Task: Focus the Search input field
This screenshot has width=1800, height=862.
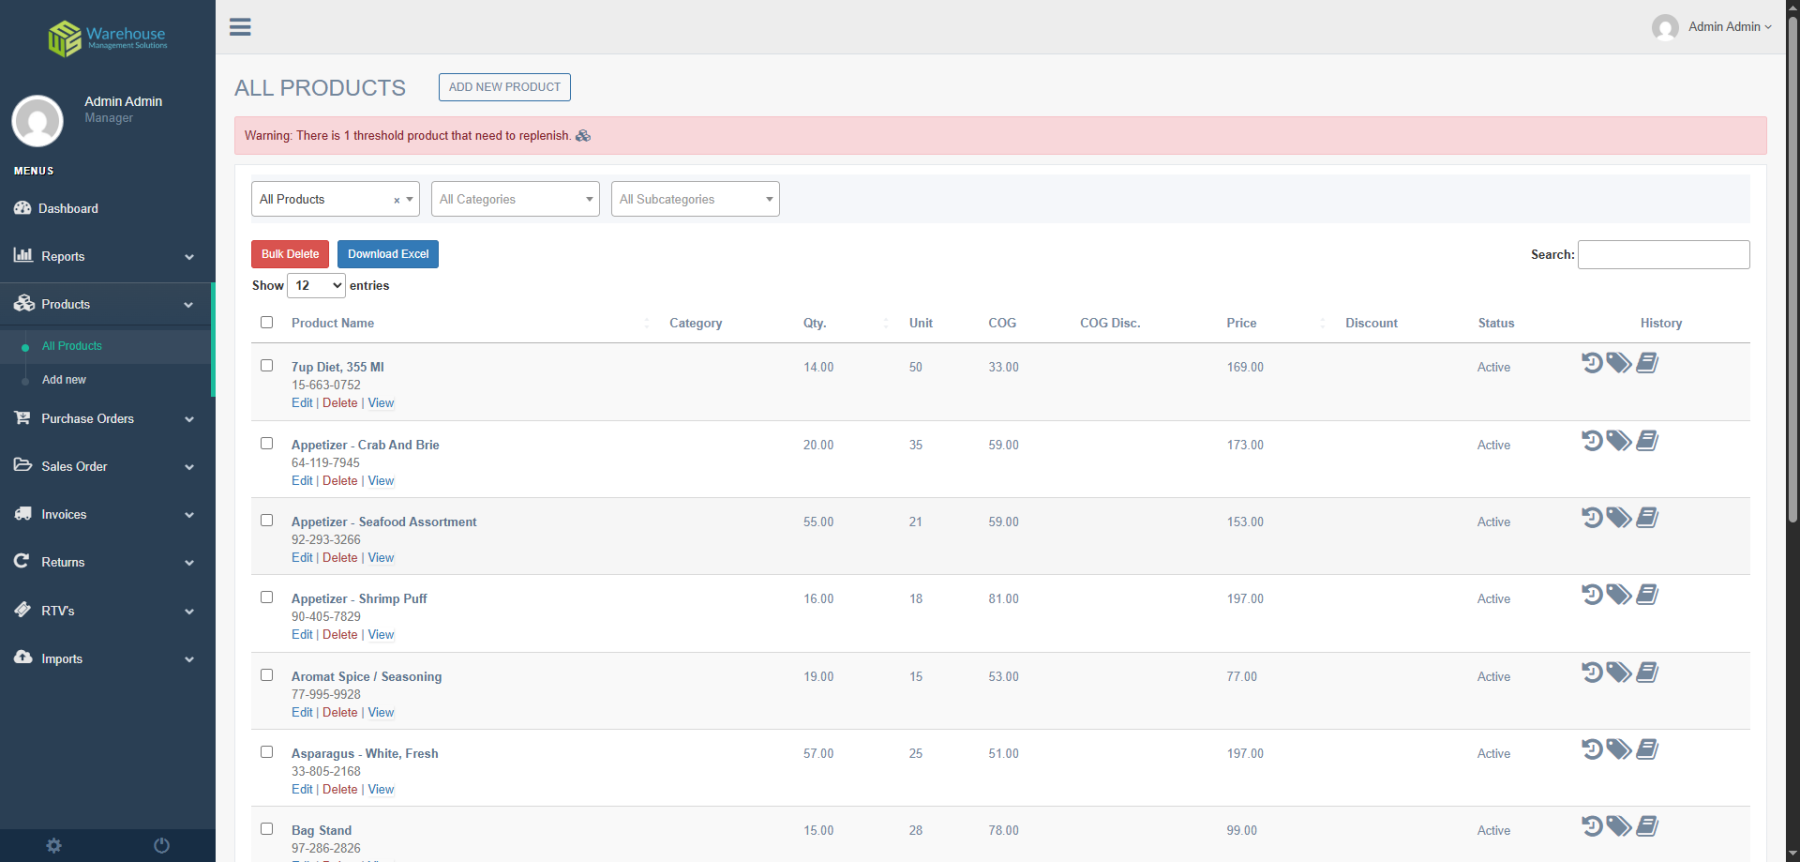Action: coord(1663,255)
